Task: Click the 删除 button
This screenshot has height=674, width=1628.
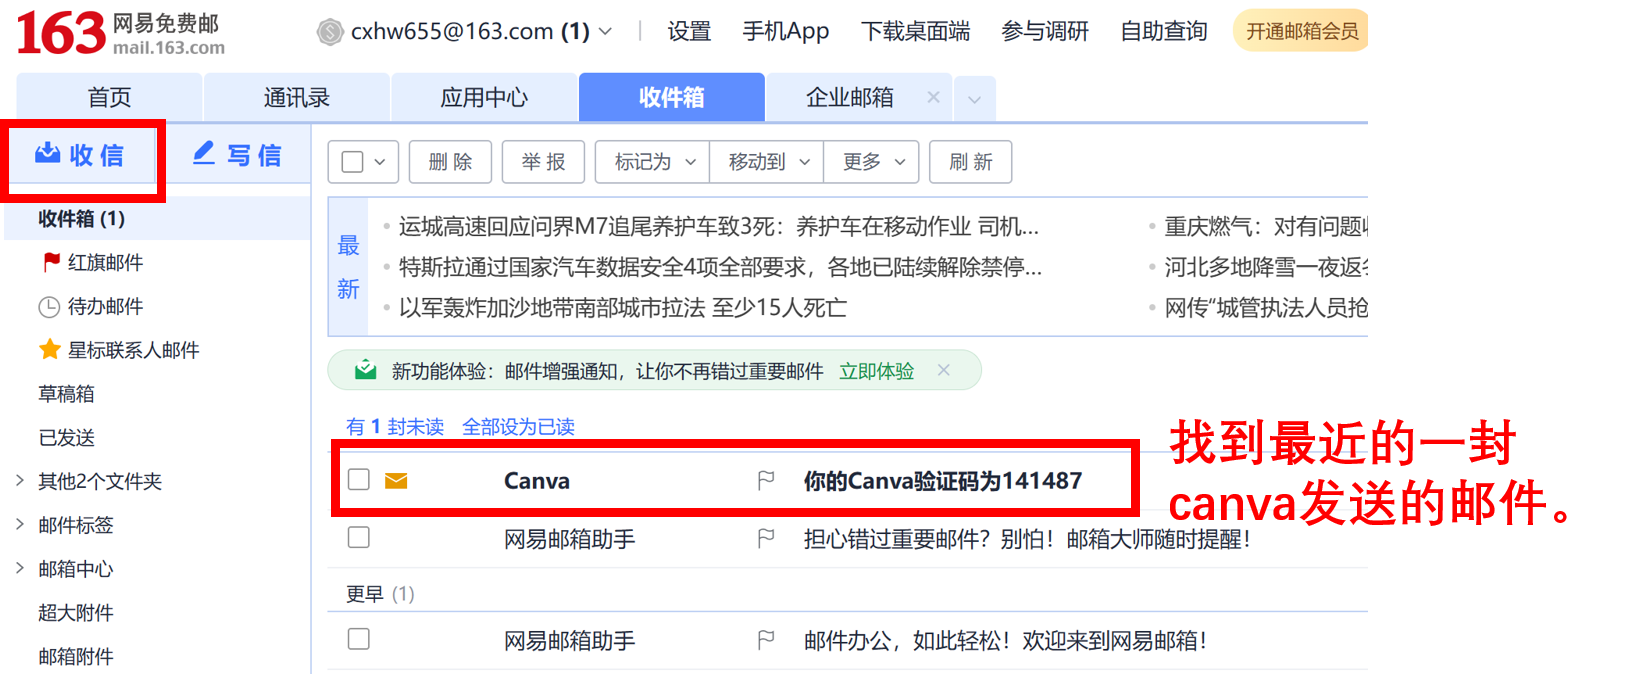Action: pos(450,162)
